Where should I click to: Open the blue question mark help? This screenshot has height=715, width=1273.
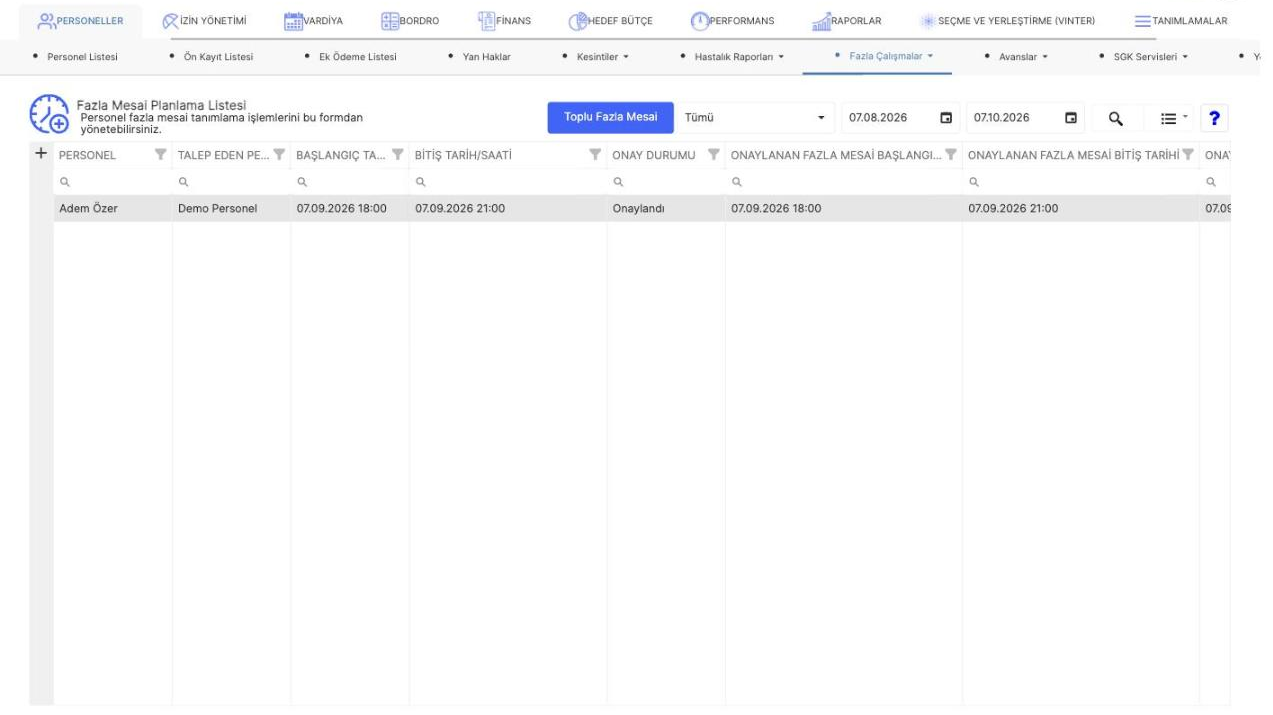[x=1214, y=118]
